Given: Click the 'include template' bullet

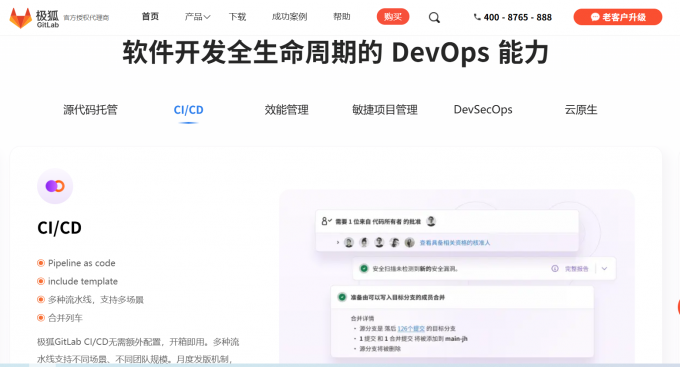Looking at the screenshot, I should [83, 281].
